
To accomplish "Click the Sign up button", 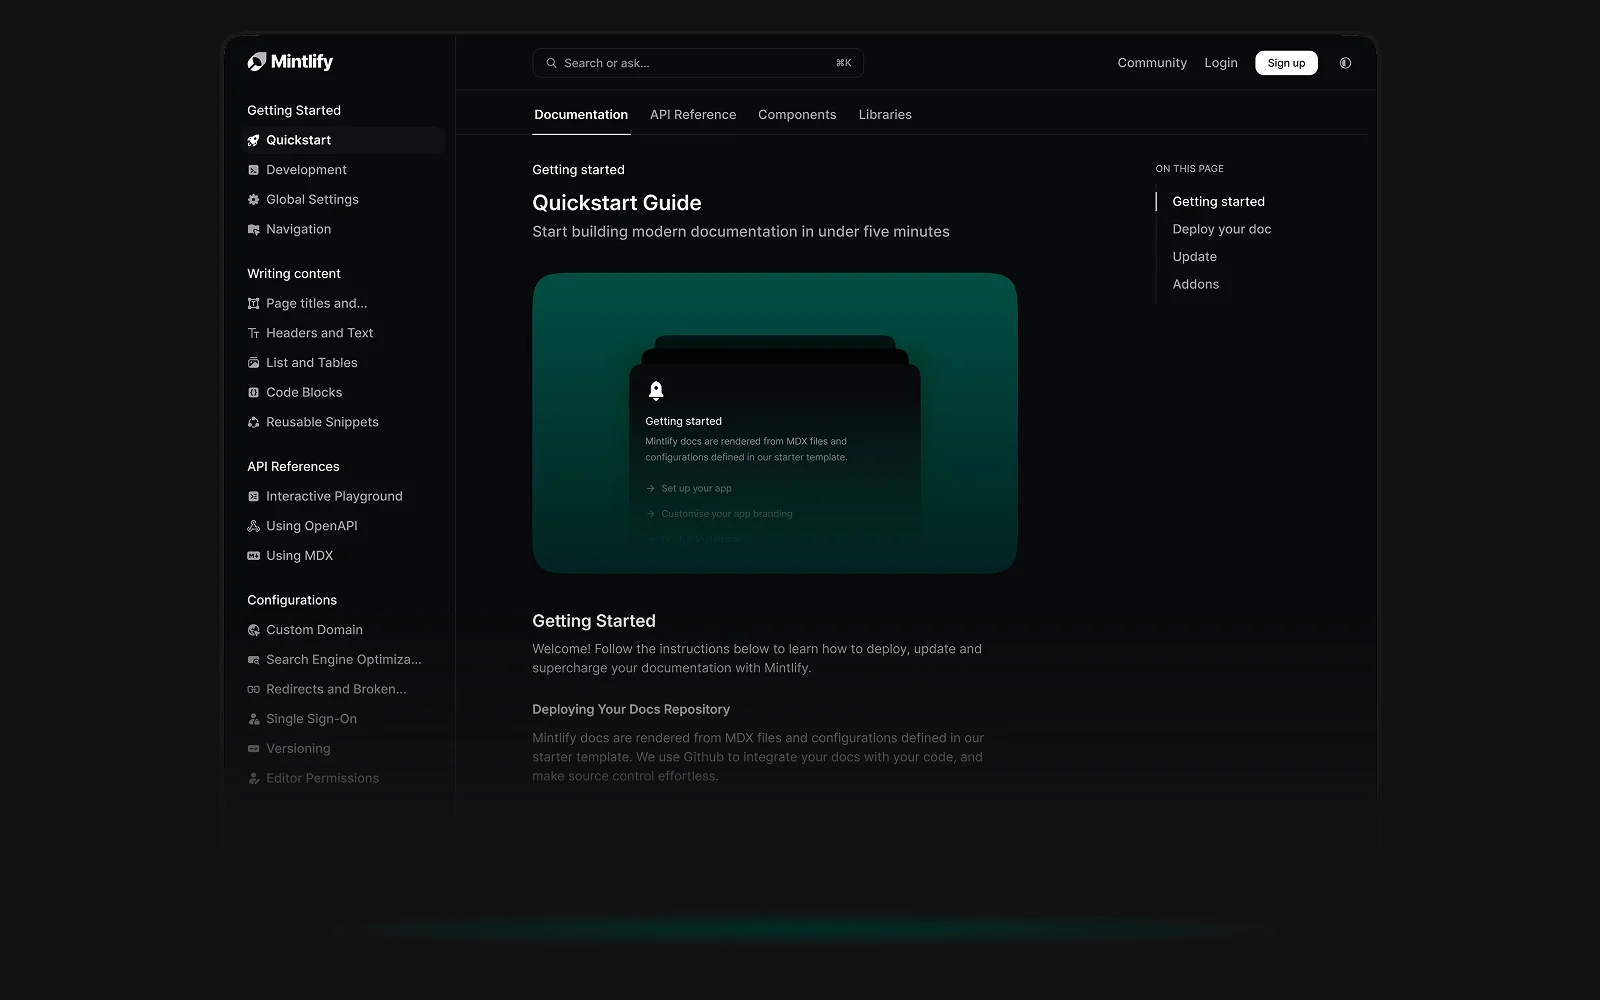I will coord(1286,63).
